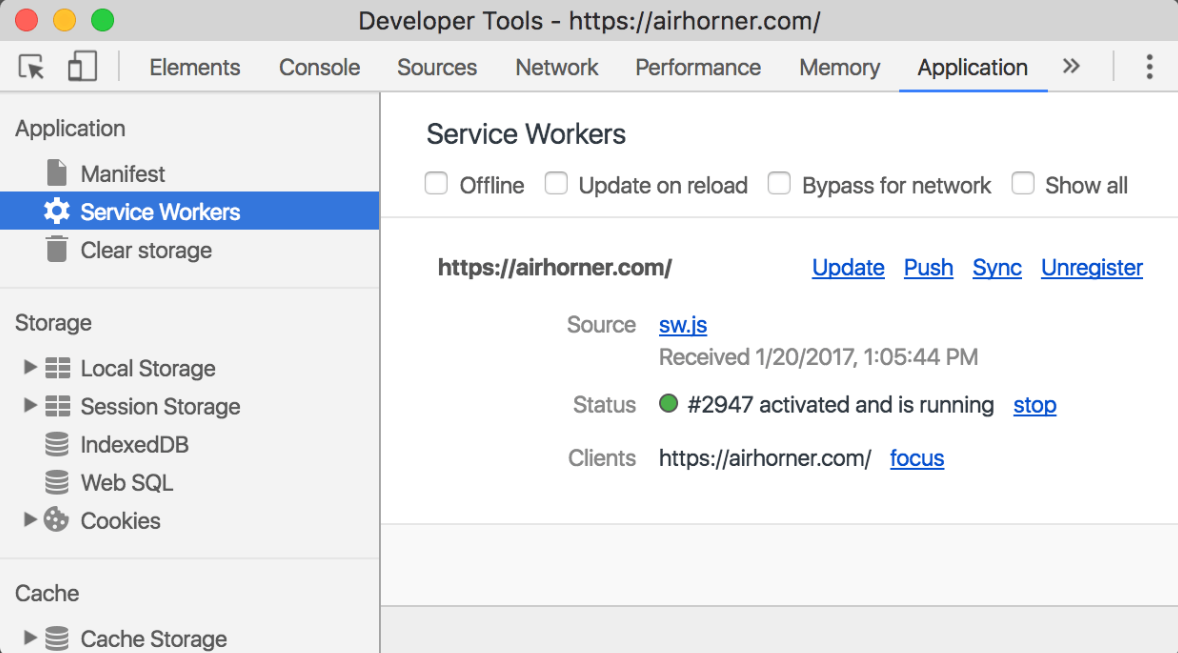Switch to the Elements tab

(195, 68)
